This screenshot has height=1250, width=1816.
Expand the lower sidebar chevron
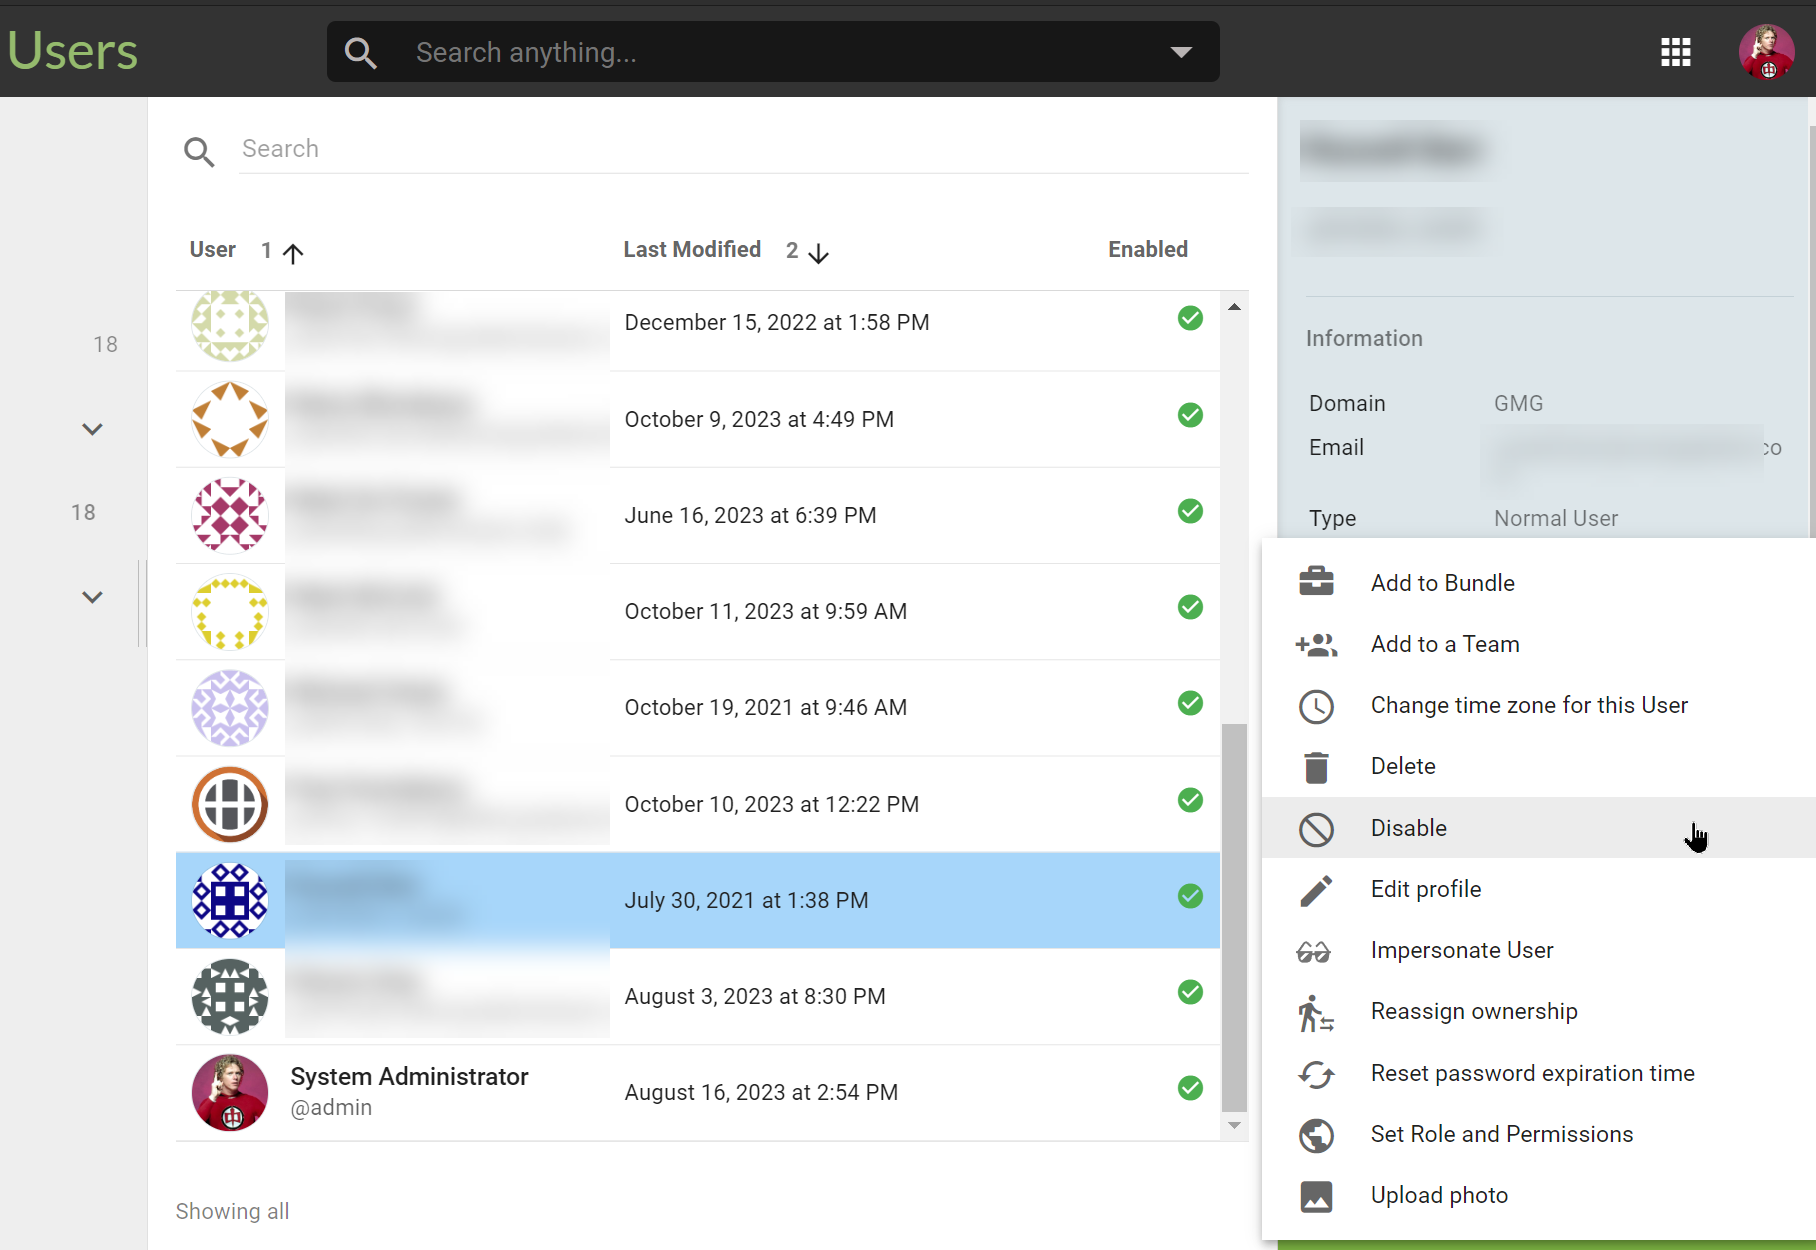pyautogui.click(x=92, y=597)
